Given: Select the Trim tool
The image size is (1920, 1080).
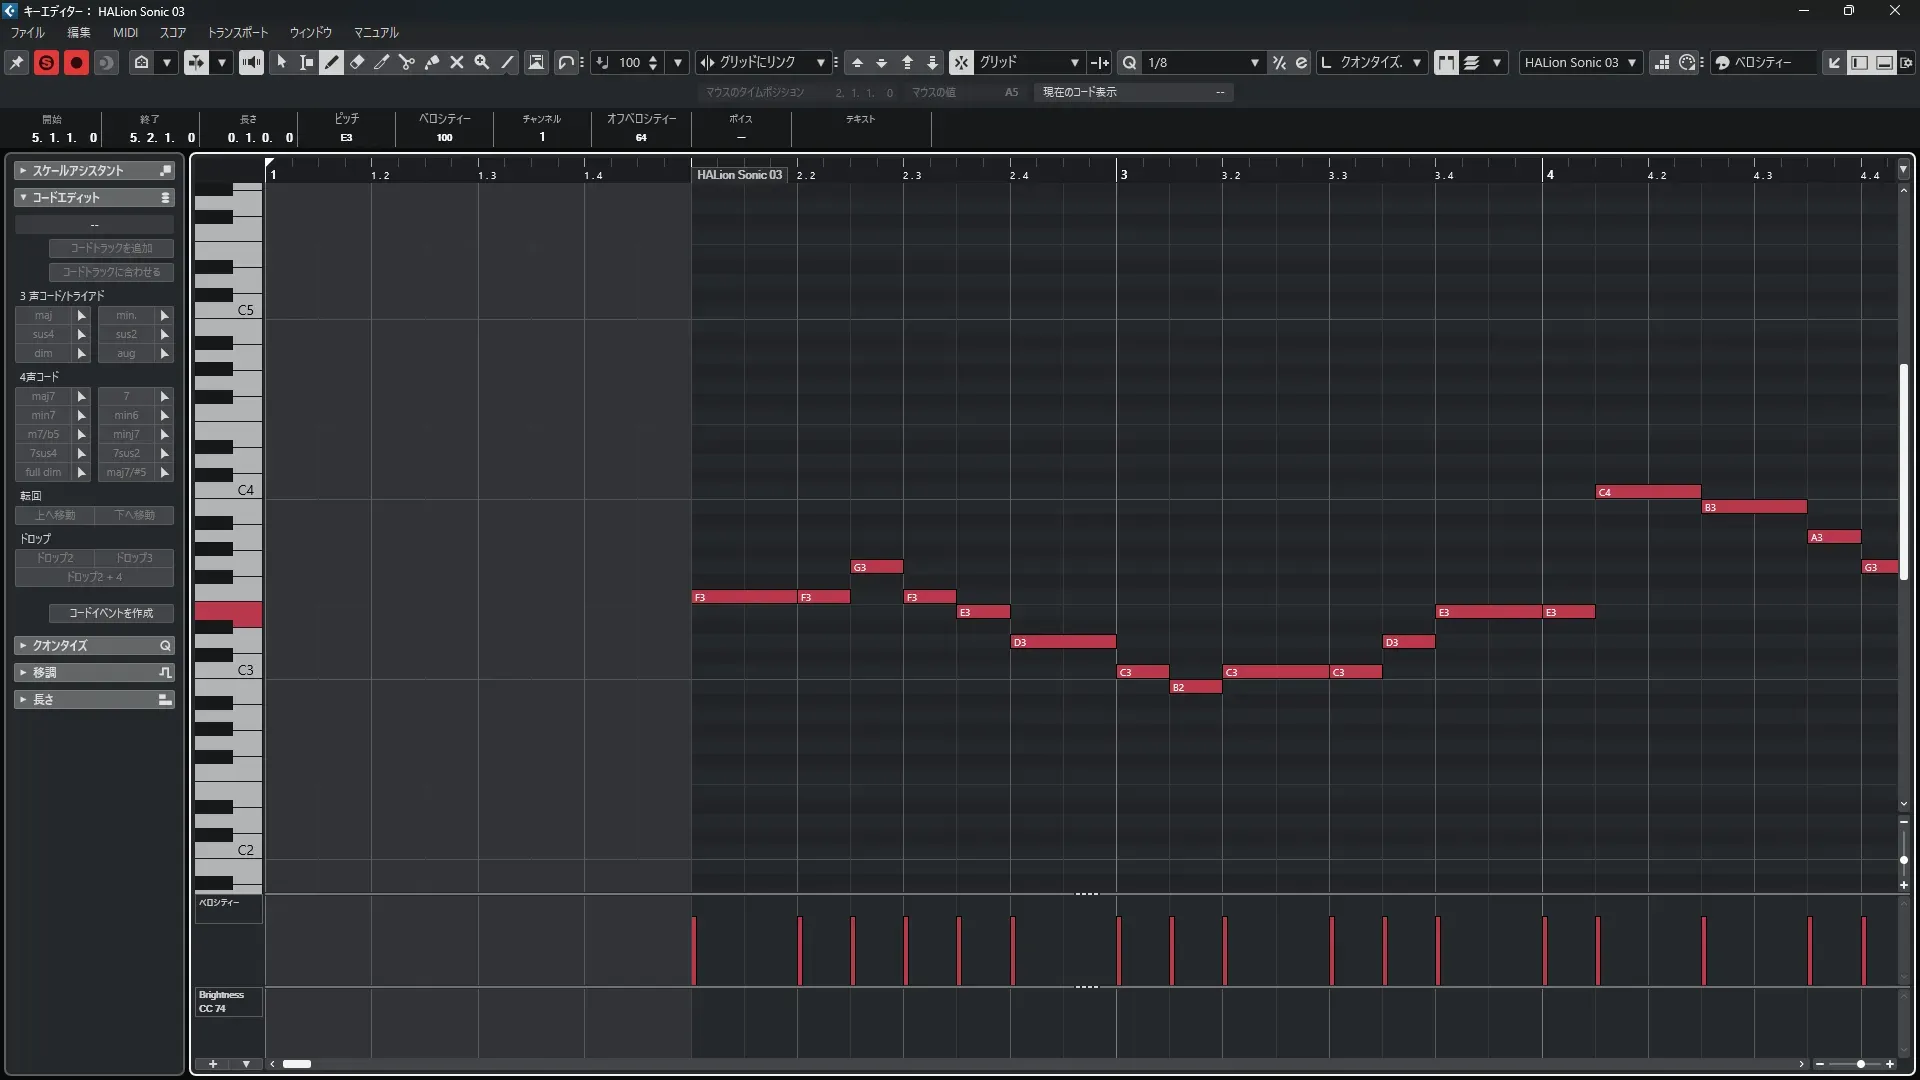Looking at the screenshot, I should click(382, 62).
